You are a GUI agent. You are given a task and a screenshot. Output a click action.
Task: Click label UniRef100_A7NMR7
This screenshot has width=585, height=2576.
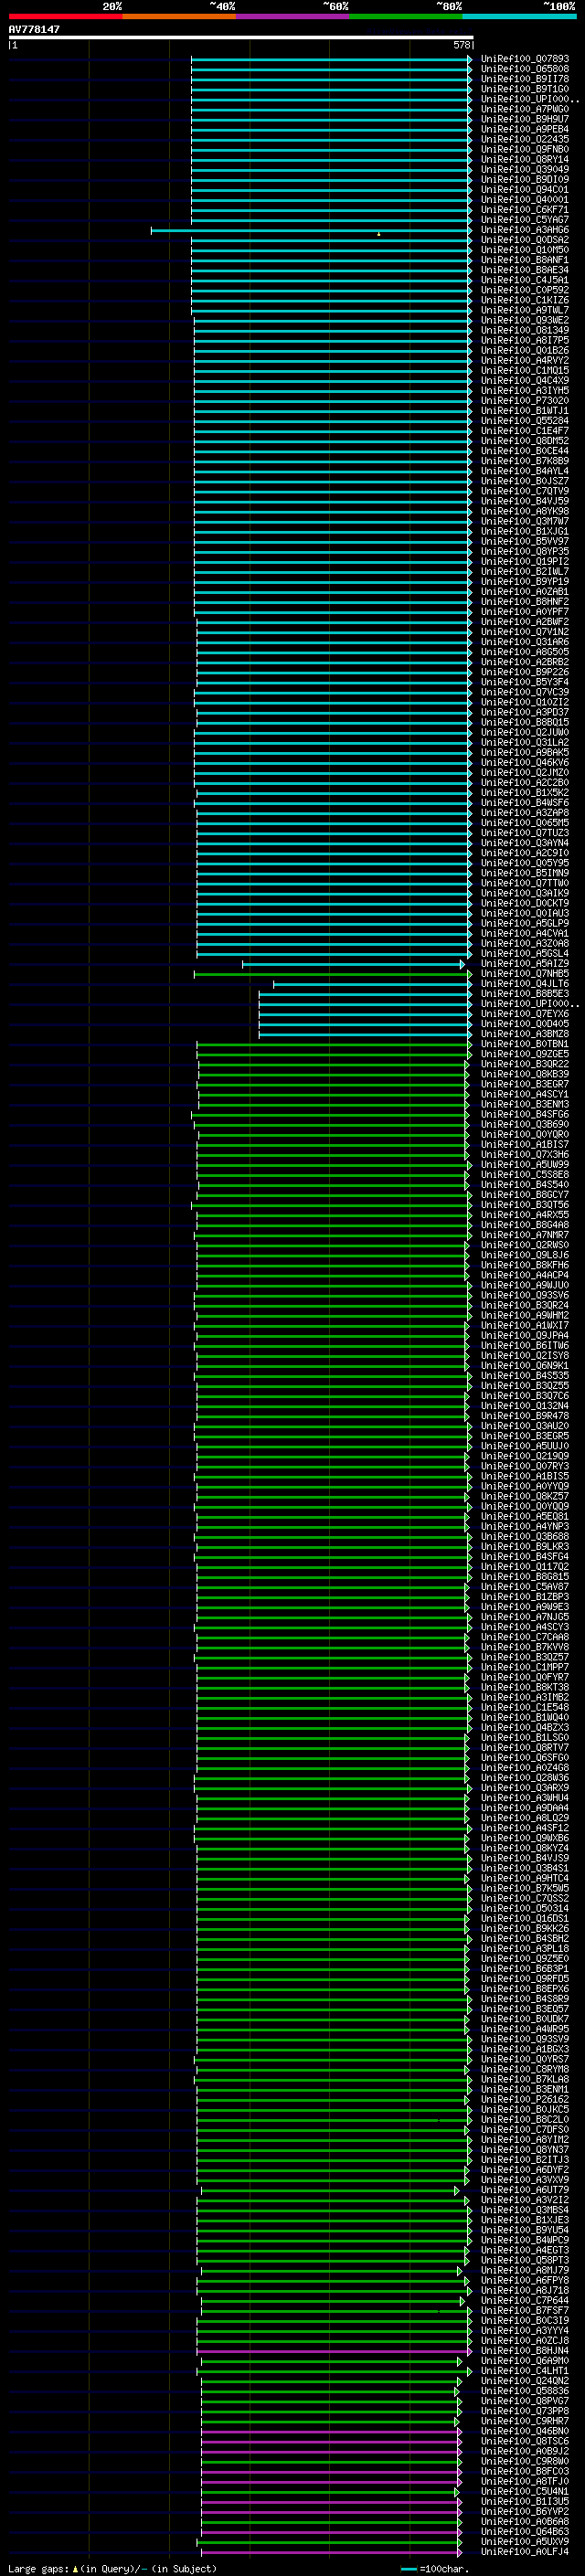click(525, 1235)
